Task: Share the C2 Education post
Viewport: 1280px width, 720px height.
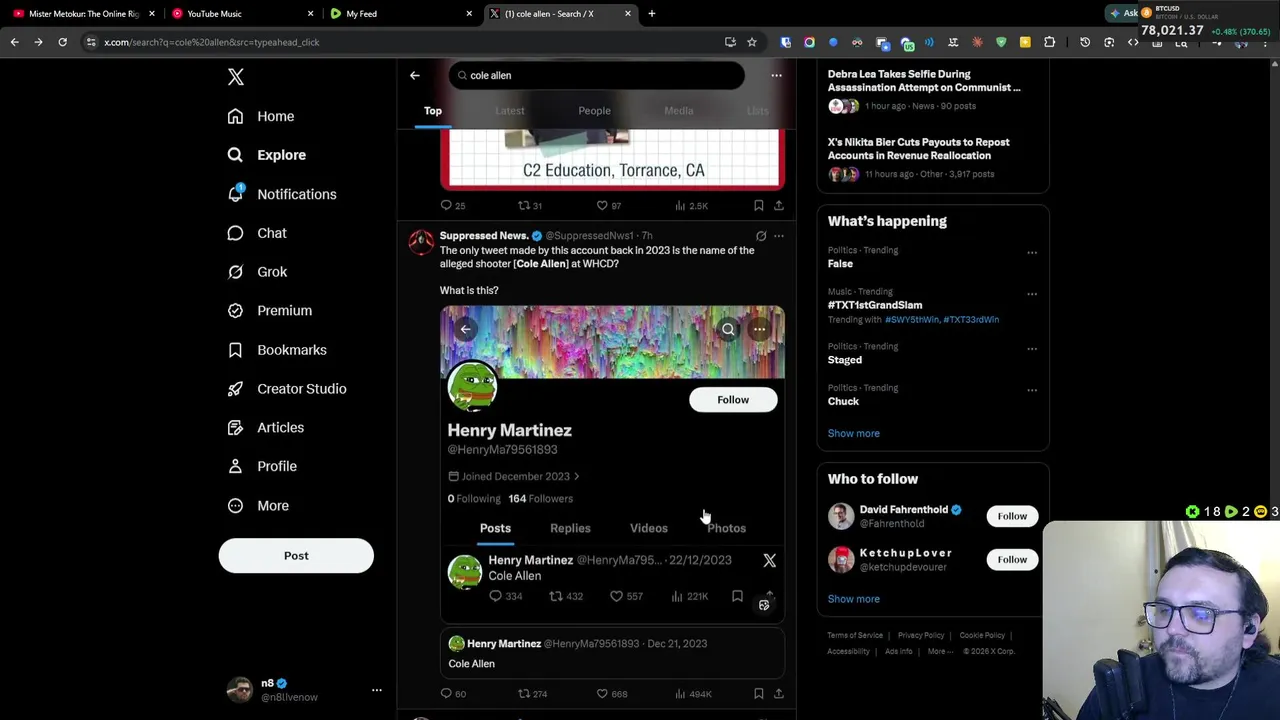Action: pyautogui.click(x=778, y=205)
